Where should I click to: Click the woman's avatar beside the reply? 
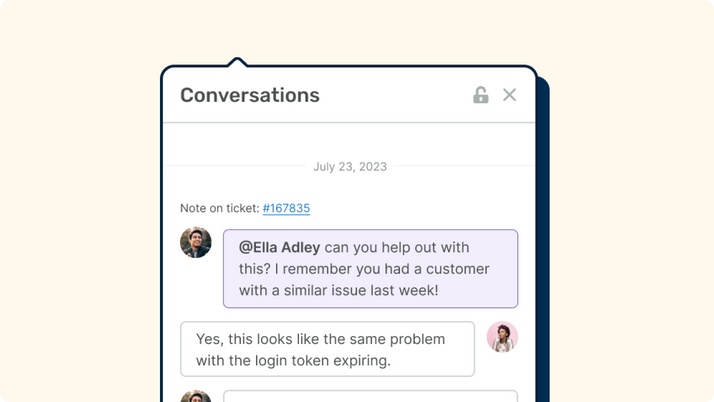click(502, 337)
